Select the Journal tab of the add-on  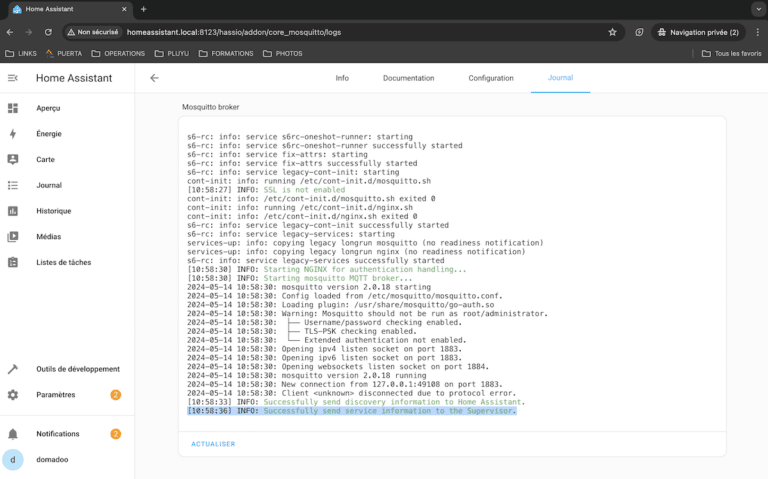tap(560, 78)
